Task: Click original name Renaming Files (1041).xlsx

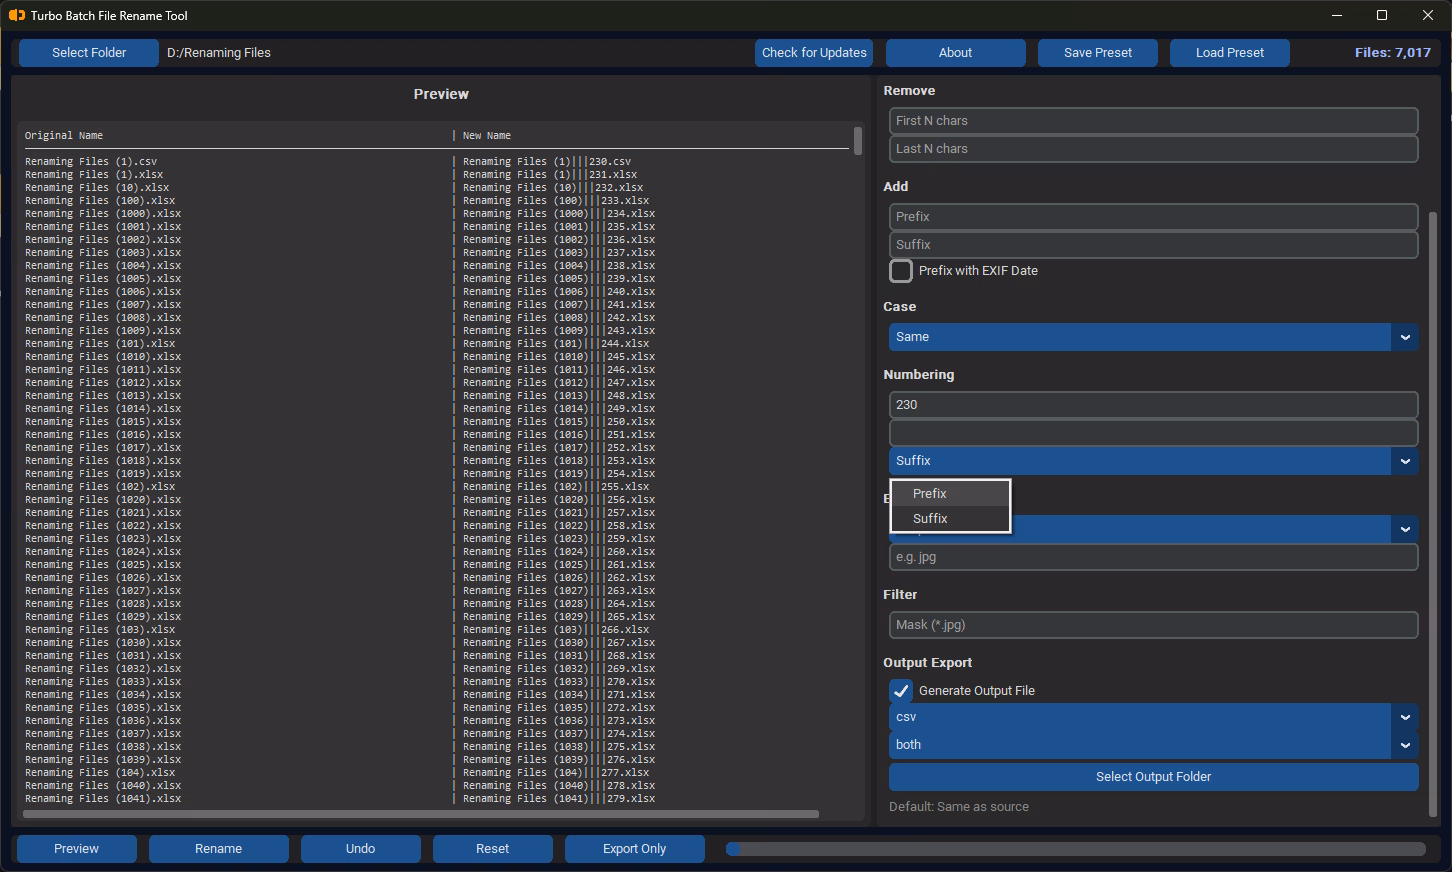Action: click(x=103, y=799)
